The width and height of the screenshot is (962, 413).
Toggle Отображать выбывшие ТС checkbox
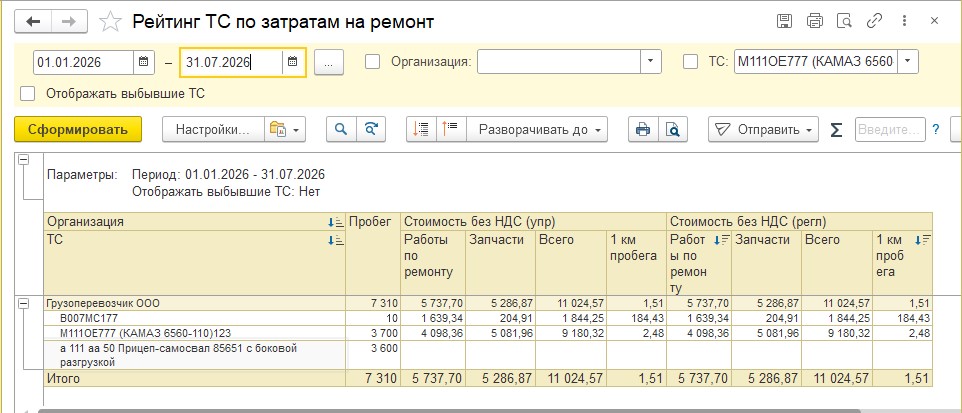[x=28, y=93]
